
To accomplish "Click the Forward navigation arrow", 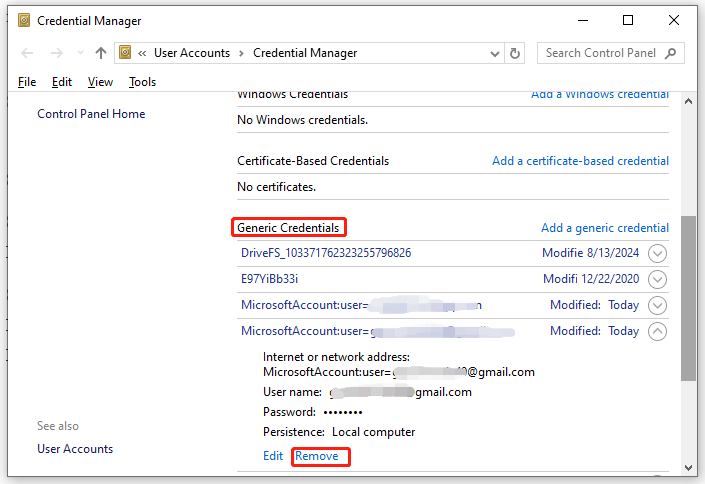I will point(57,53).
